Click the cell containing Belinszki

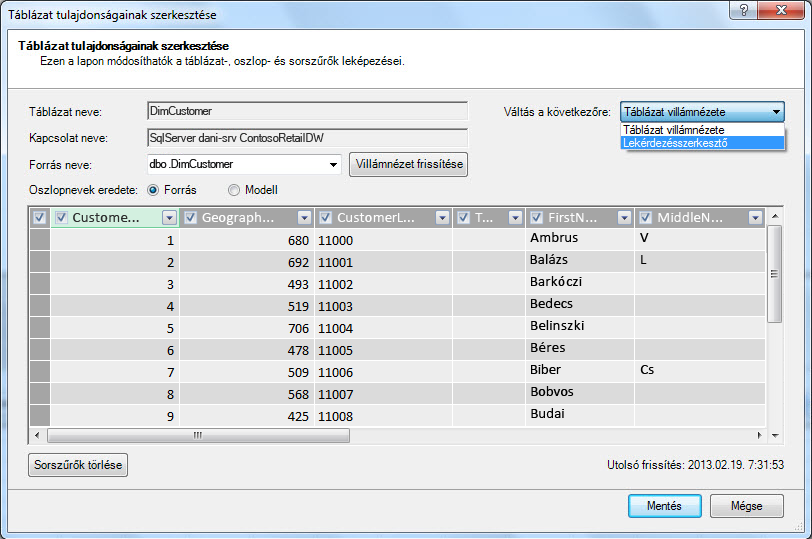click(579, 326)
